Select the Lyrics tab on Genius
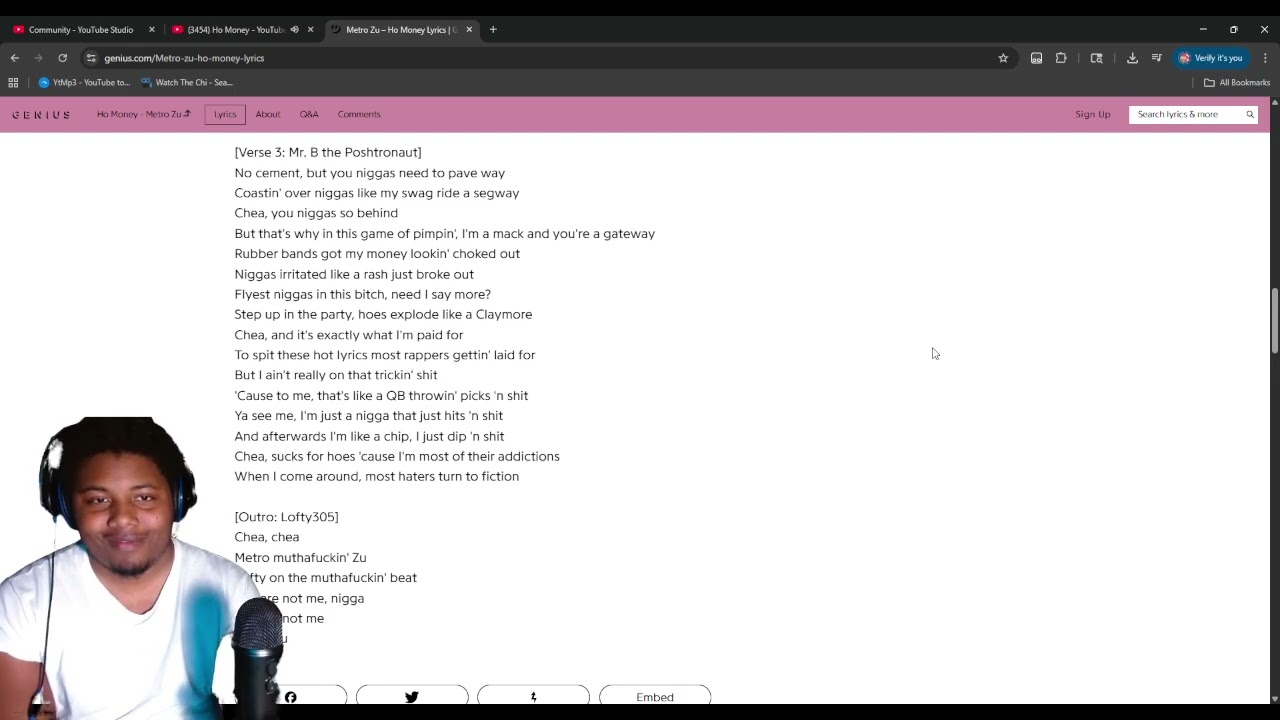 point(225,114)
